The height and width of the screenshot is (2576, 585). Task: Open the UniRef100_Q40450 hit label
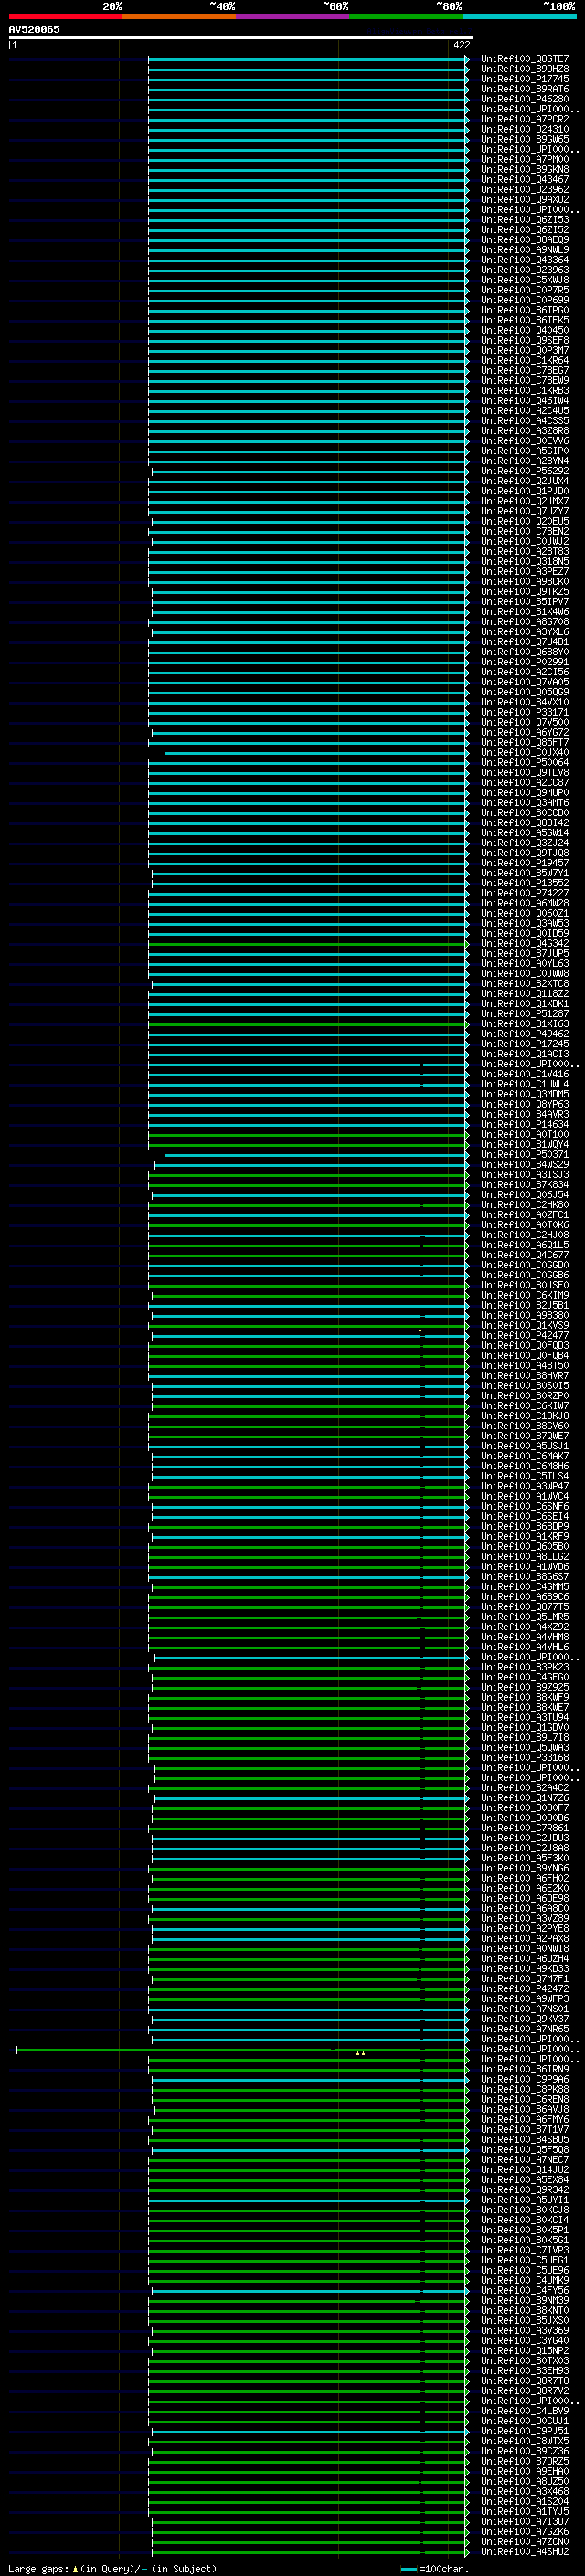click(525, 330)
